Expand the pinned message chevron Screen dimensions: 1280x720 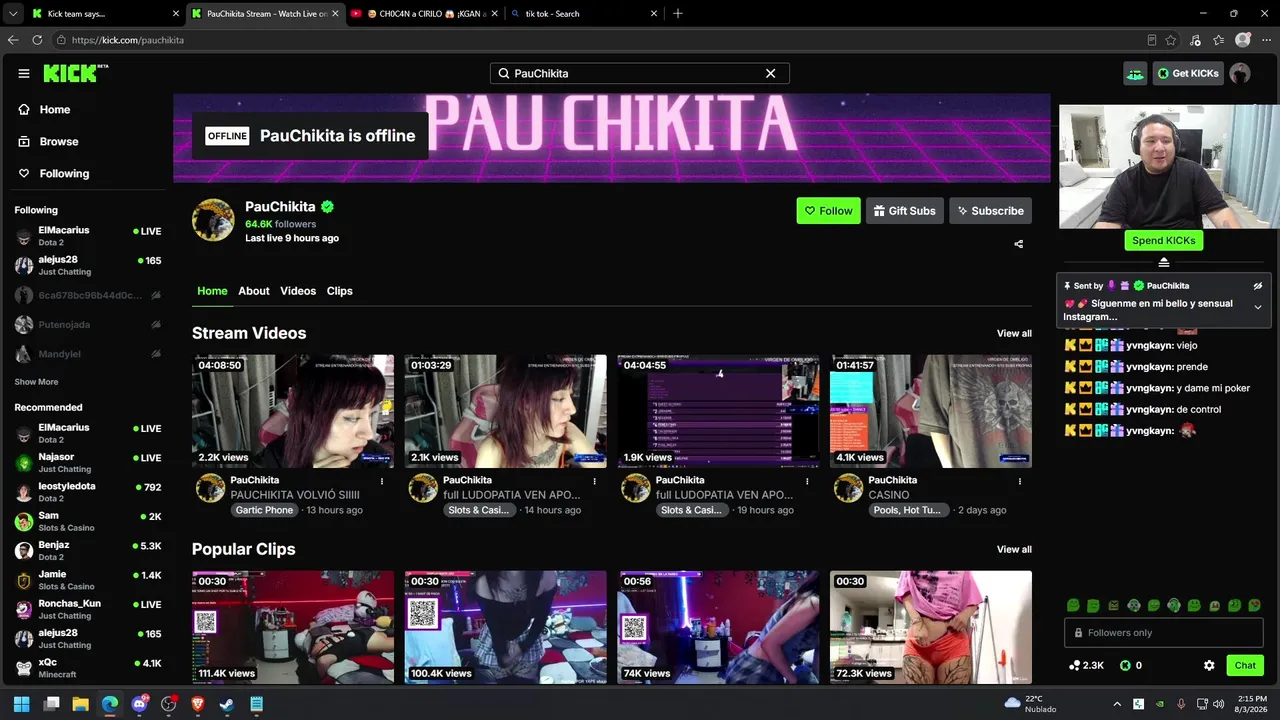(x=1258, y=307)
